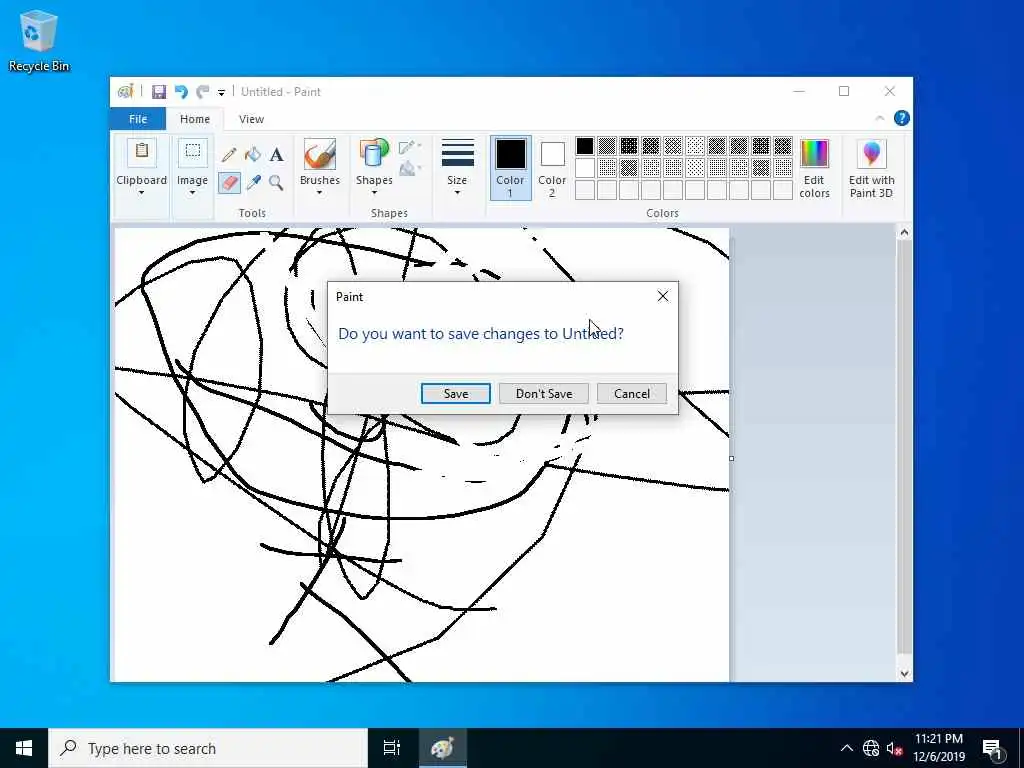This screenshot has width=1024, height=768.
Task: Click Edit with Paint 3D
Action: coord(871,168)
